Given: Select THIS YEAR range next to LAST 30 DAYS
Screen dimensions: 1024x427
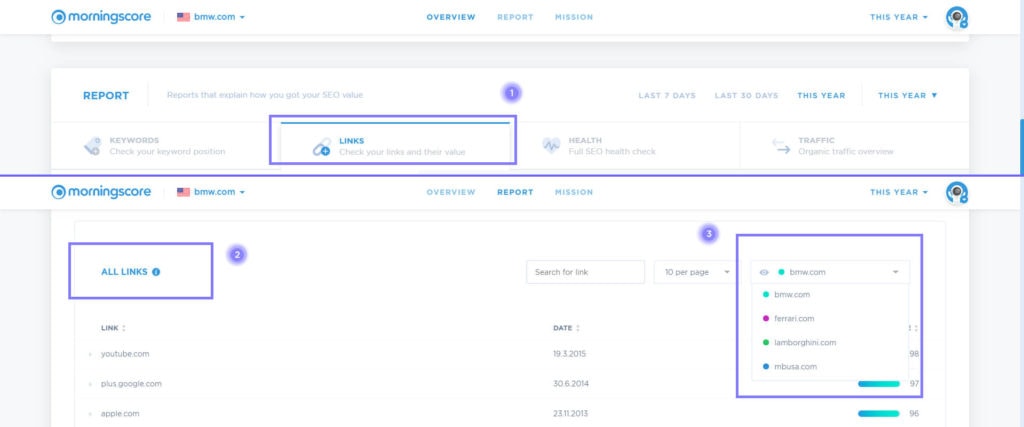Looking at the screenshot, I should pos(821,95).
